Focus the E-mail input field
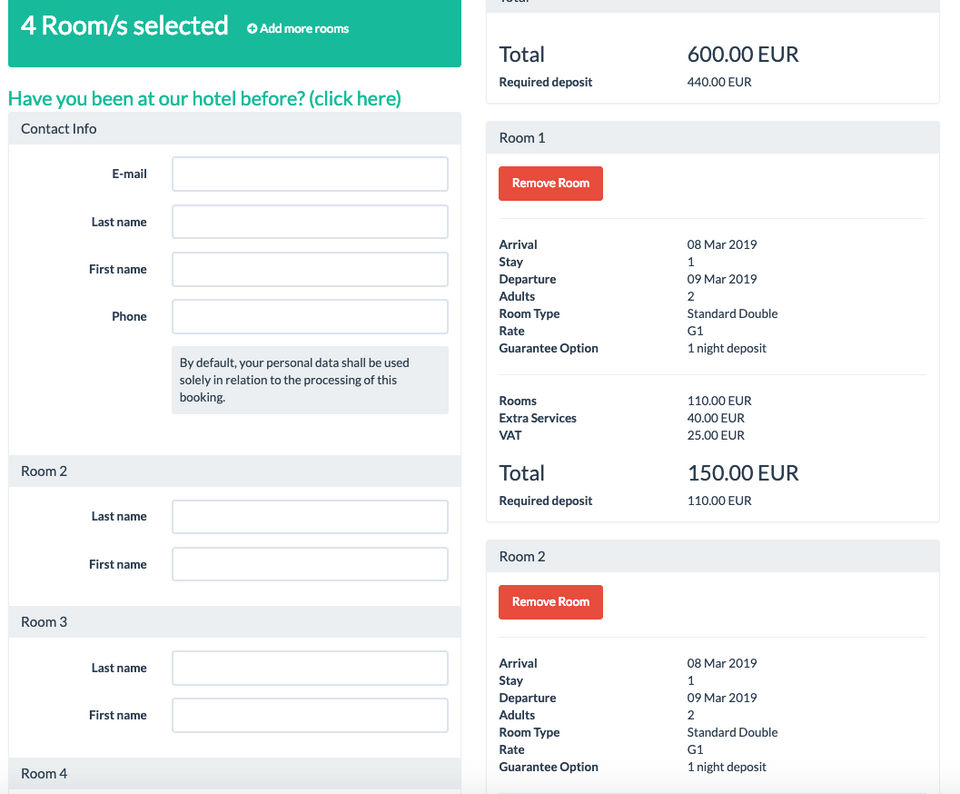The width and height of the screenshot is (960, 794). pyautogui.click(x=310, y=174)
